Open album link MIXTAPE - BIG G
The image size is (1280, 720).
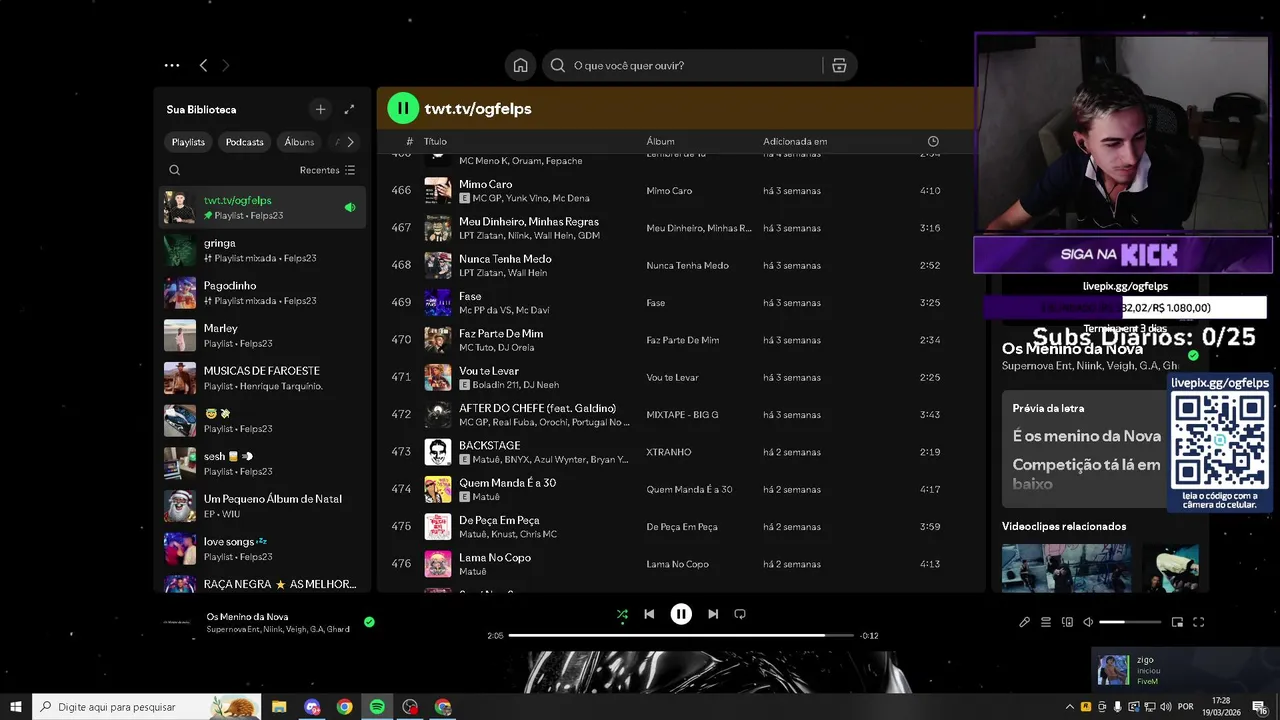coord(682,414)
